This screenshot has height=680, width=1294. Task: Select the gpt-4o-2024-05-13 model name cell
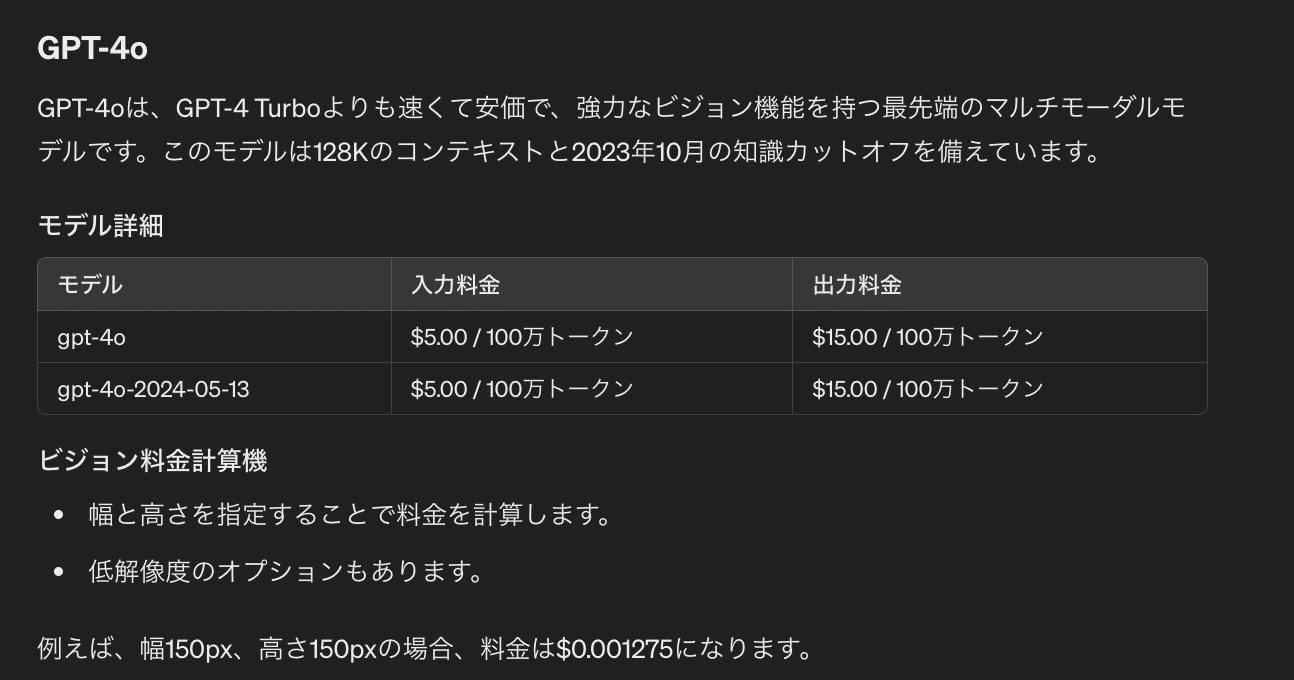[153, 389]
